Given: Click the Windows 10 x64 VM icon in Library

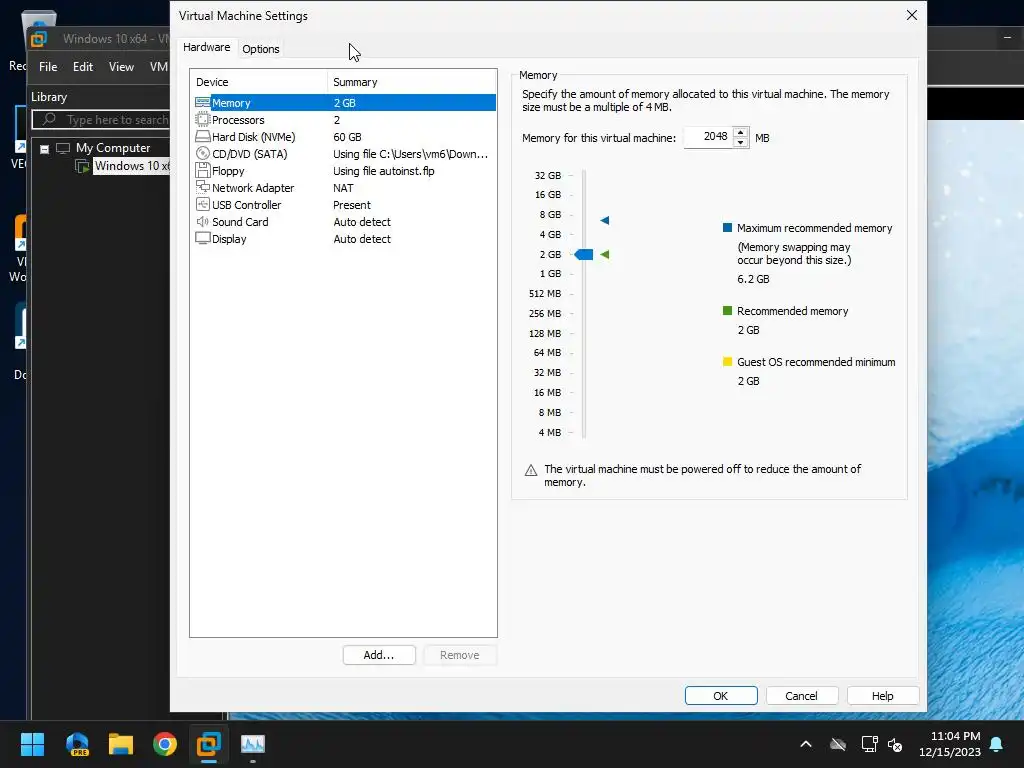Looking at the screenshot, I should pos(82,167).
